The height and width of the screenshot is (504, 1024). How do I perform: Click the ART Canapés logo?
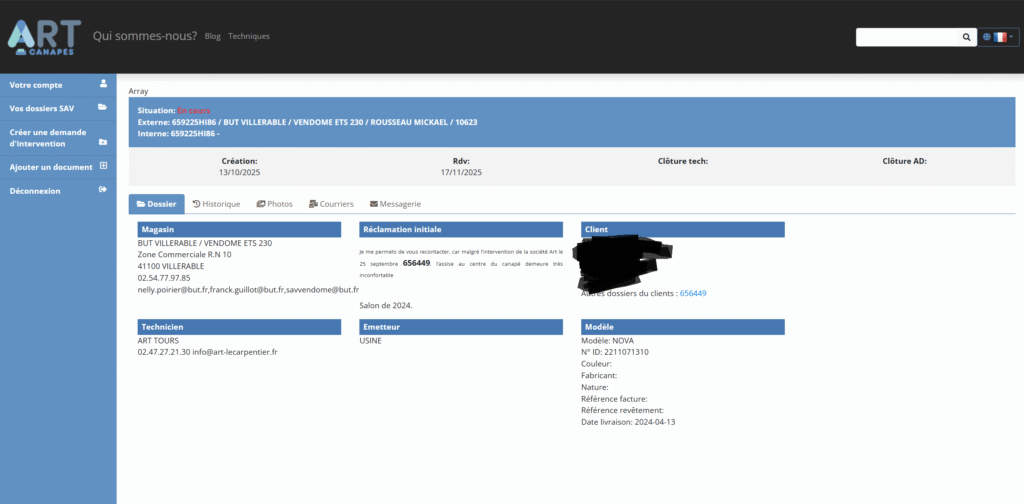(x=42, y=36)
